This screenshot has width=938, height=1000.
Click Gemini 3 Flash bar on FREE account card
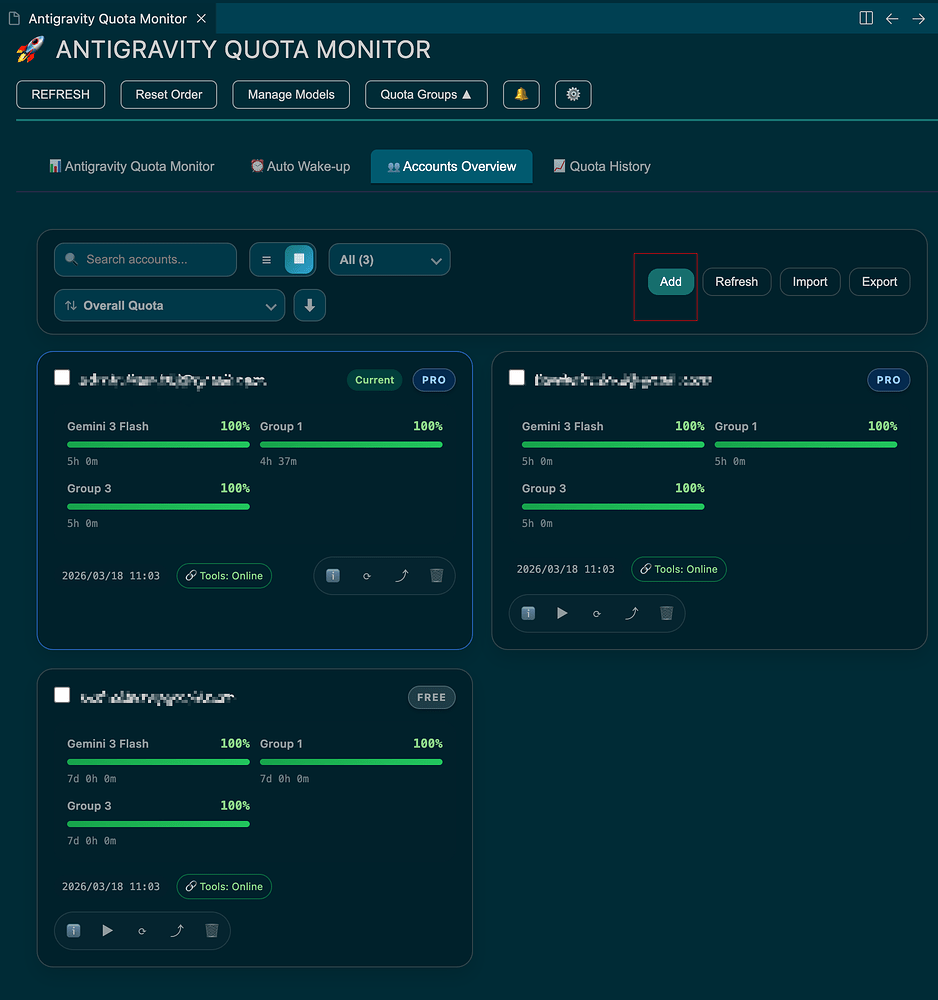click(x=158, y=762)
